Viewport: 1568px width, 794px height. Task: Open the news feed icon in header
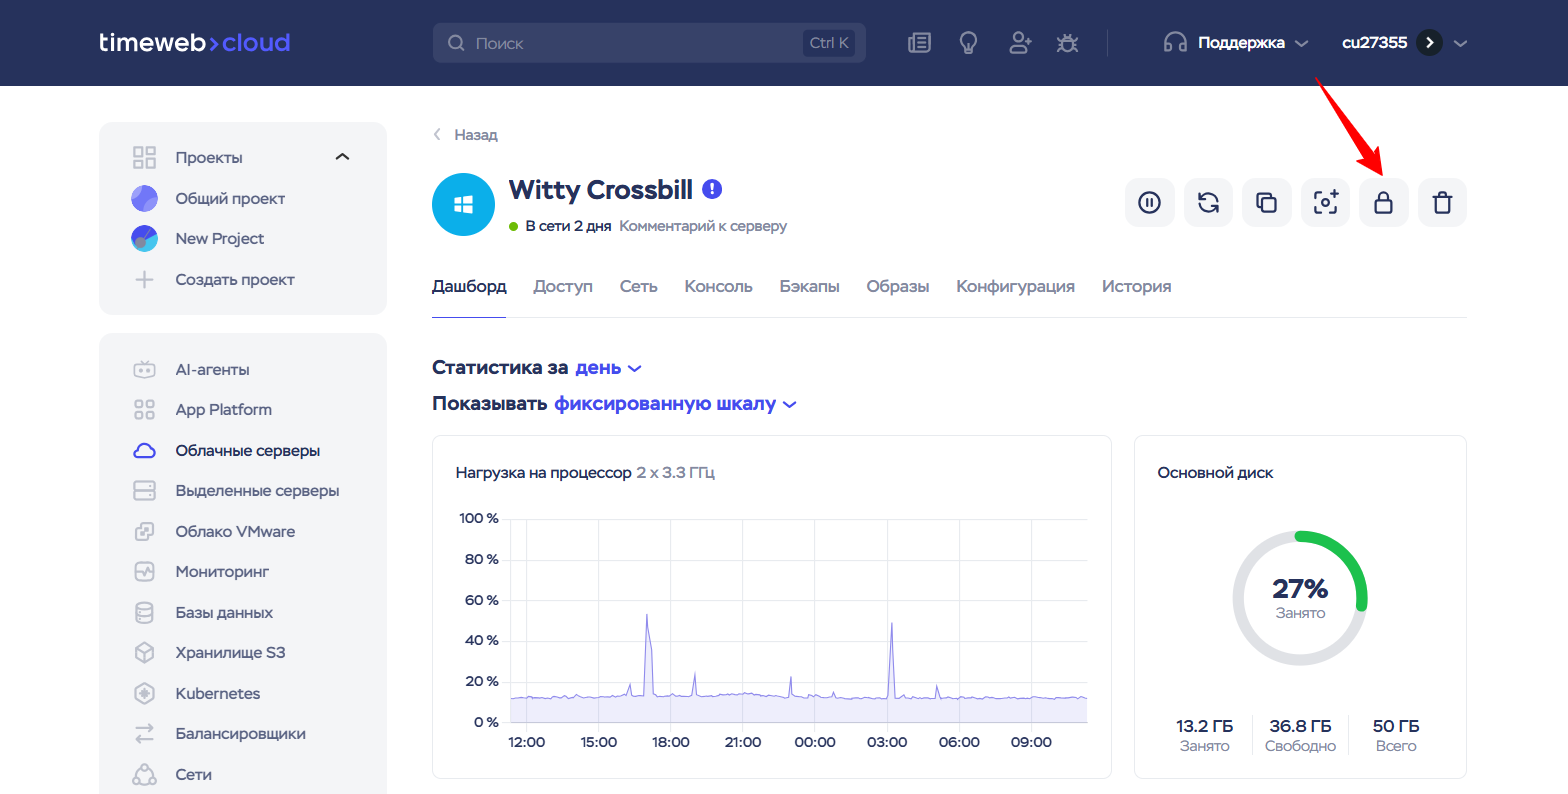click(919, 43)
